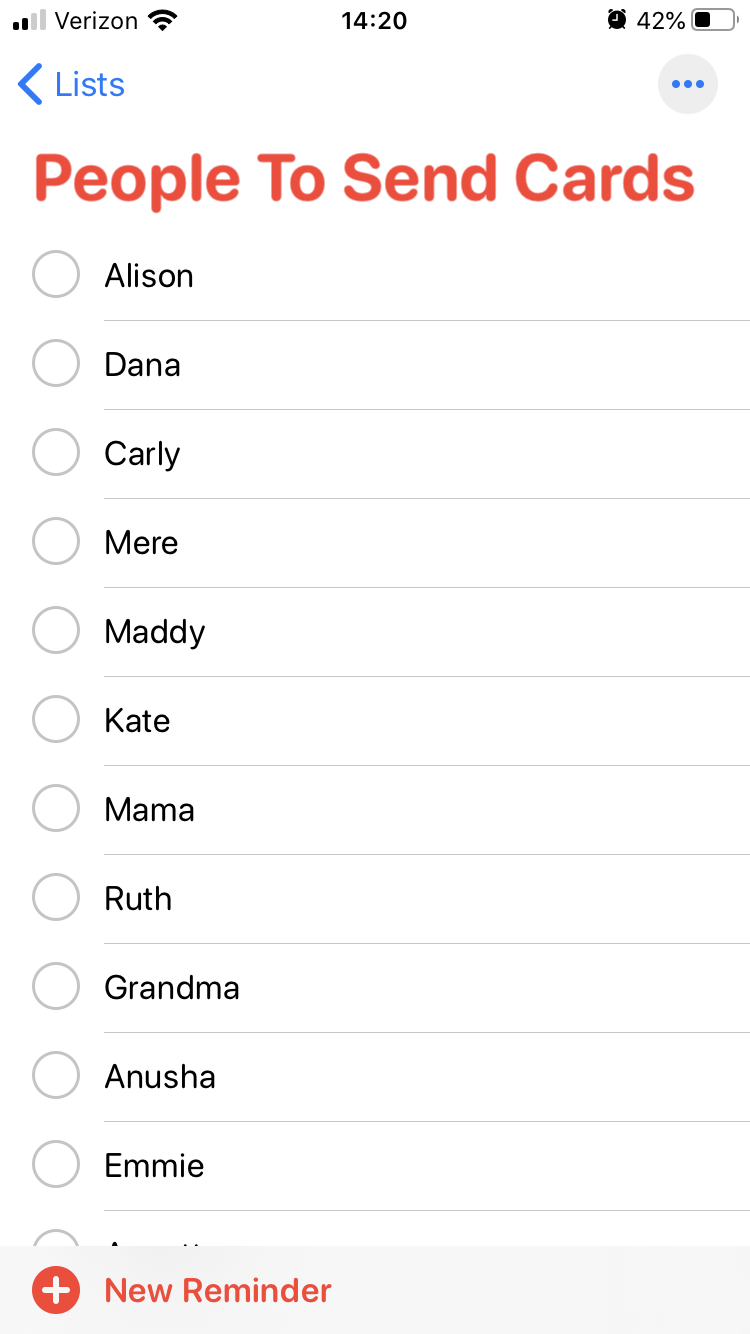Check off the Dana reminder circle
This screenshot has height=1334, width=750.
point(56,363)
